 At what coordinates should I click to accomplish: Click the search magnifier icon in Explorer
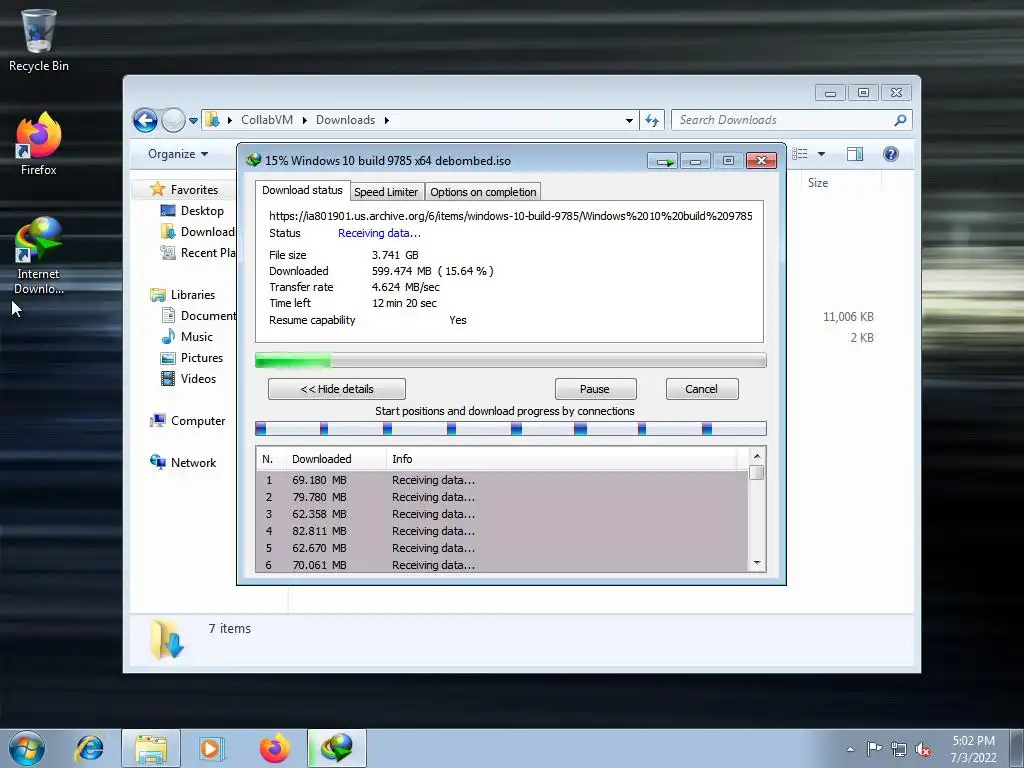coord(901,120)
